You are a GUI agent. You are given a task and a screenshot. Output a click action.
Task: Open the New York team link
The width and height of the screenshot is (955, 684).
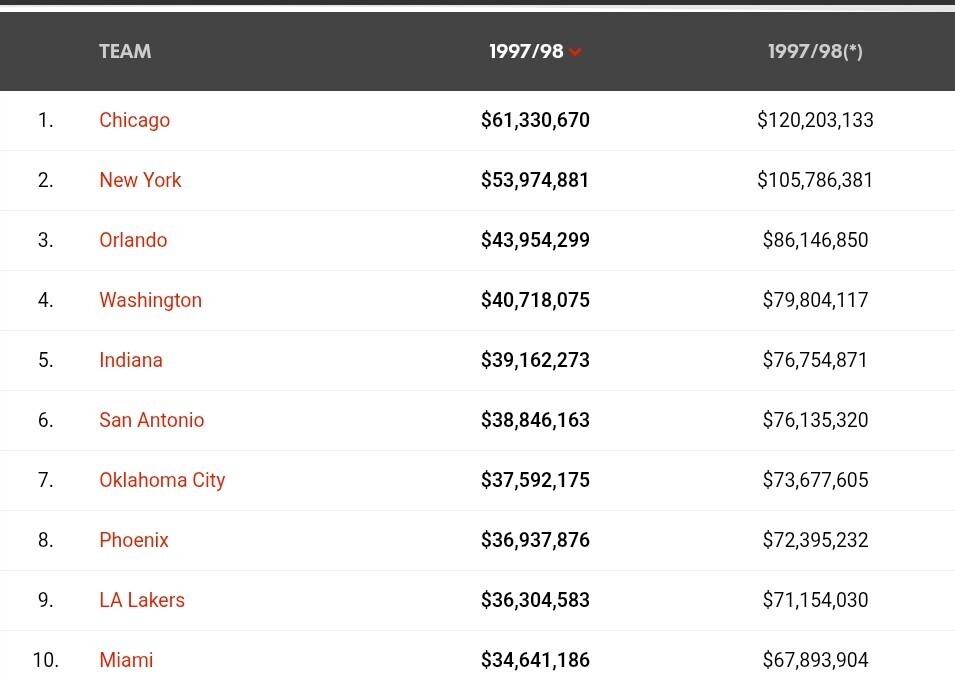click(140, 180)
